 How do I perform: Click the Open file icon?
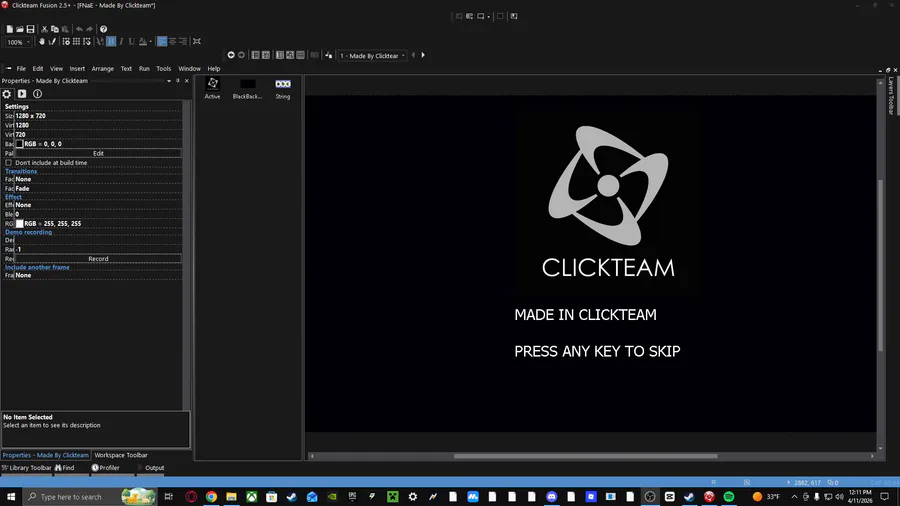[x=20, y=29]
